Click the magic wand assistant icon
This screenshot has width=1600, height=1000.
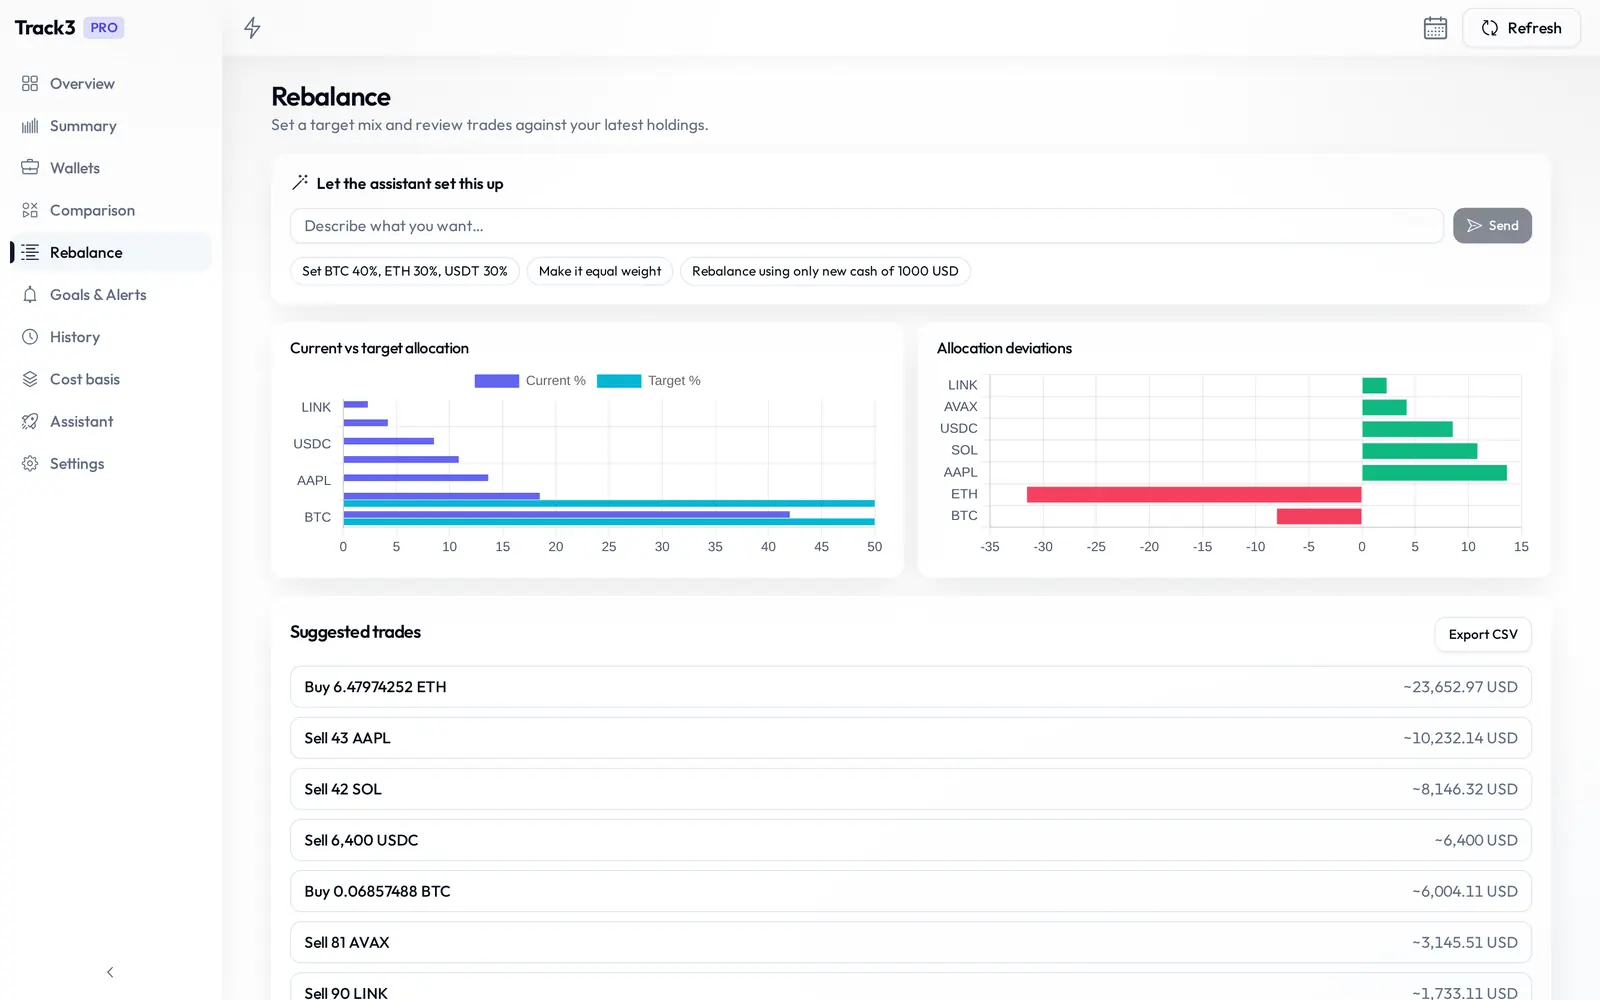click(x=300, y=183)
